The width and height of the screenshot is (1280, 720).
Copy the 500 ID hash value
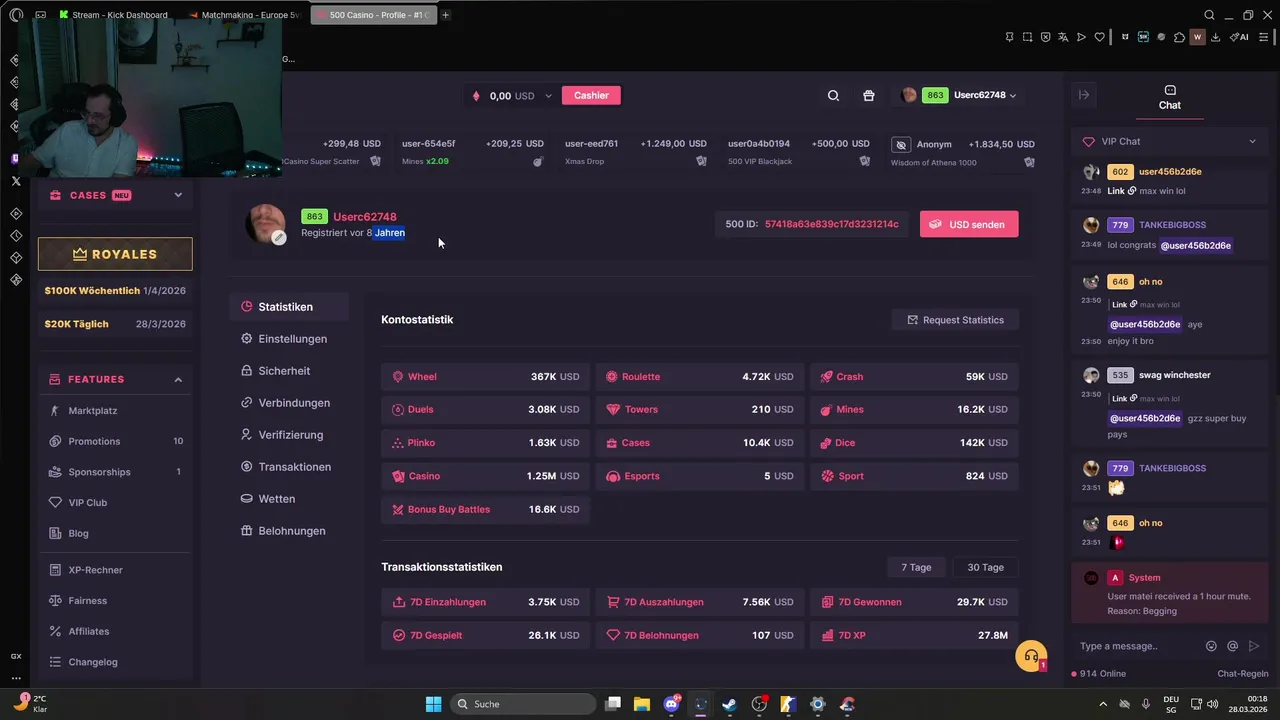pos(831,224)
